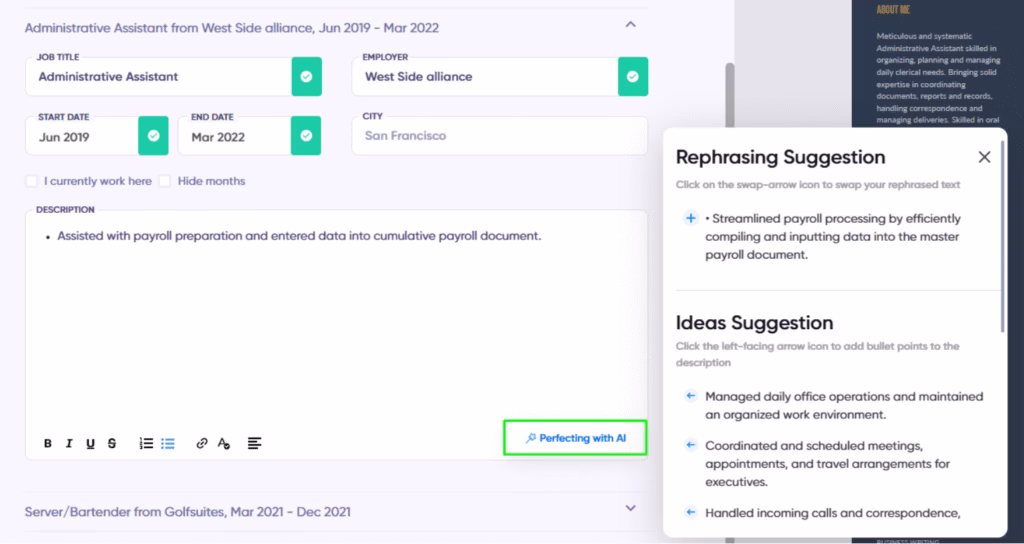Toggle bold formatting in description toolbar
Image resolution: width=1024 pixels, height=544 pixels.
tap(48, 443)
